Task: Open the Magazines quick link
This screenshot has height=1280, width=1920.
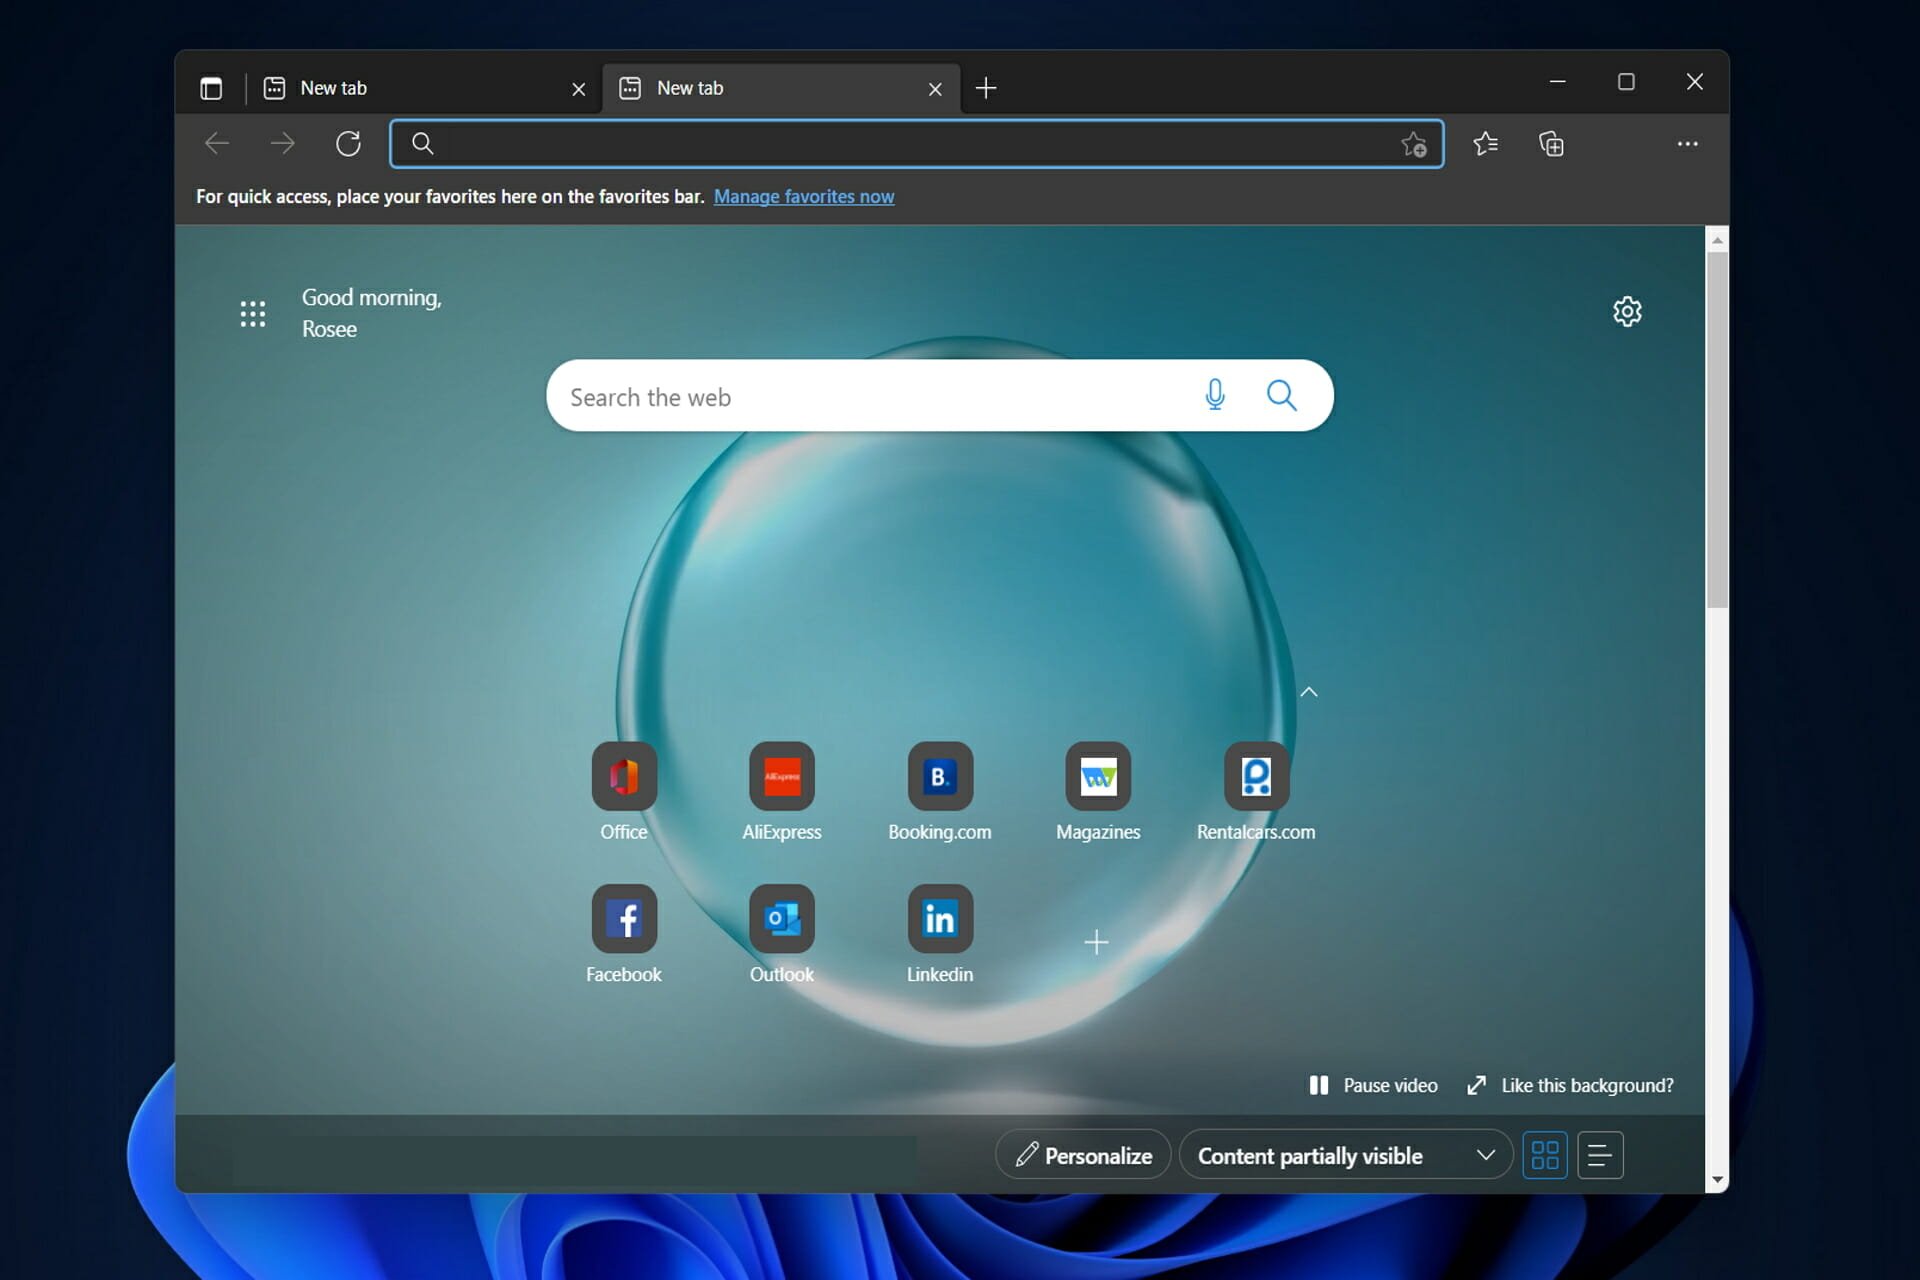Action: point(1098,792)
